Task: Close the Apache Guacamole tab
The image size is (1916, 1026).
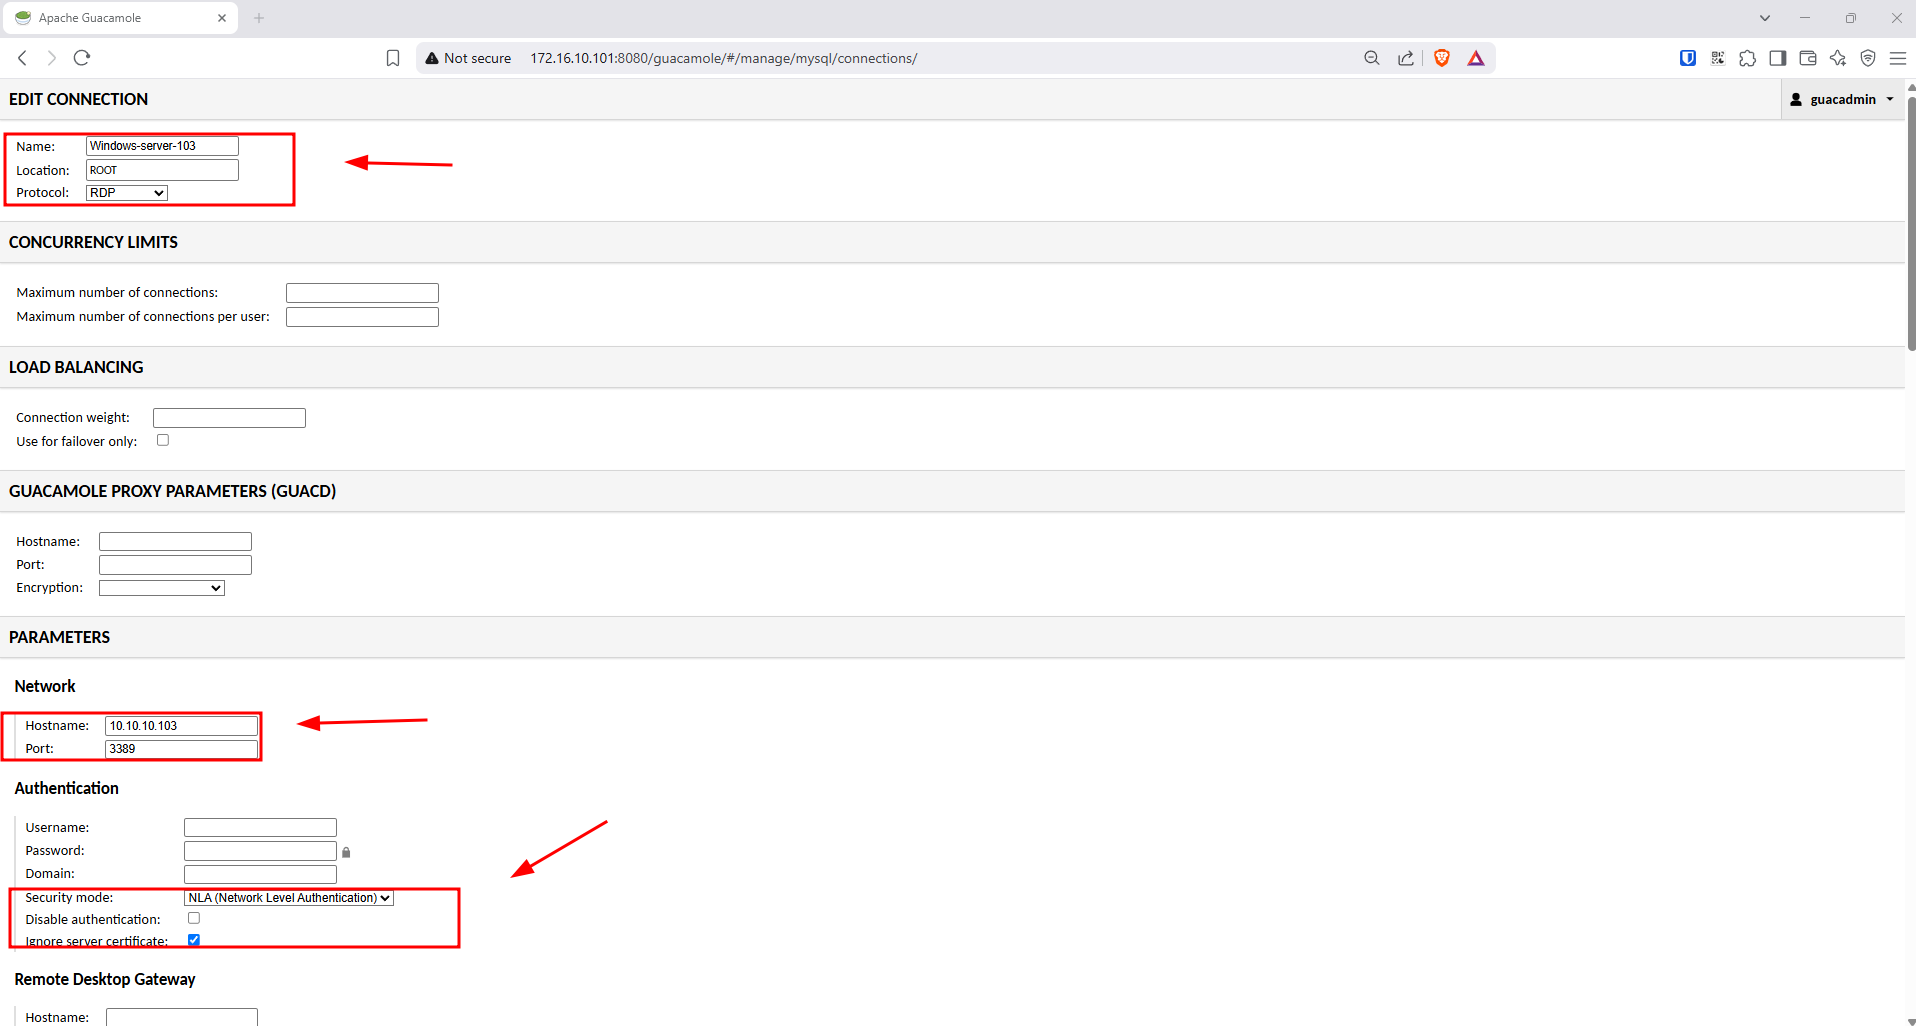Action: 222,18
